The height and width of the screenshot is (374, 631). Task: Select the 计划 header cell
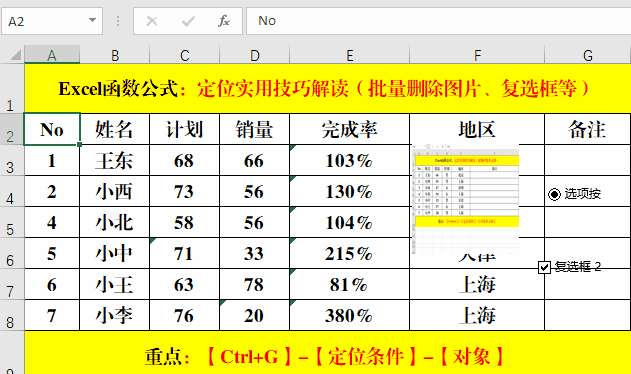184,129
